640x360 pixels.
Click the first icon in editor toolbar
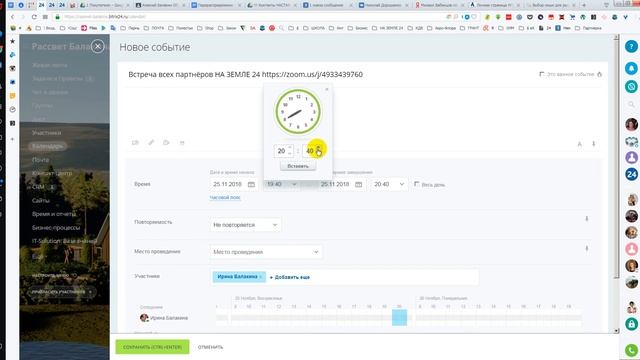(135, 142)
